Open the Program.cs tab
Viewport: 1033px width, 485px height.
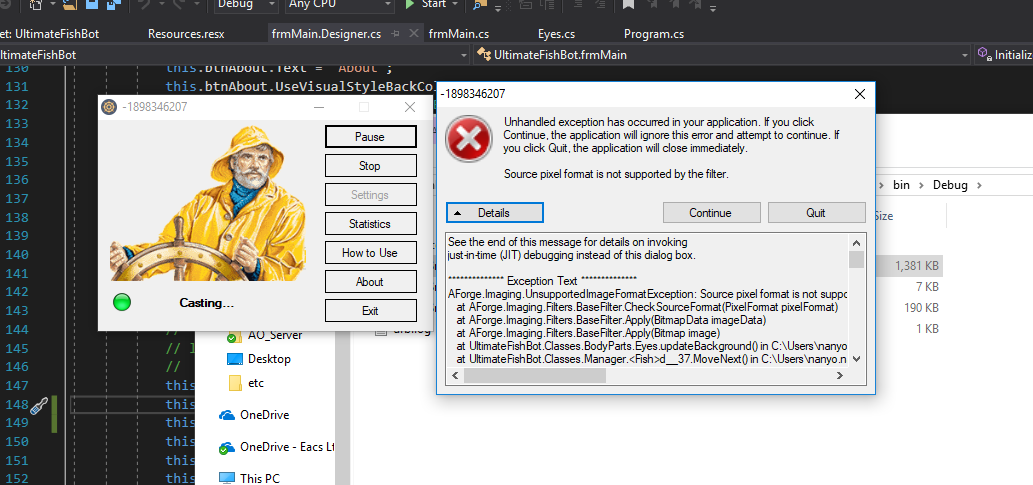tap(654, 34)
